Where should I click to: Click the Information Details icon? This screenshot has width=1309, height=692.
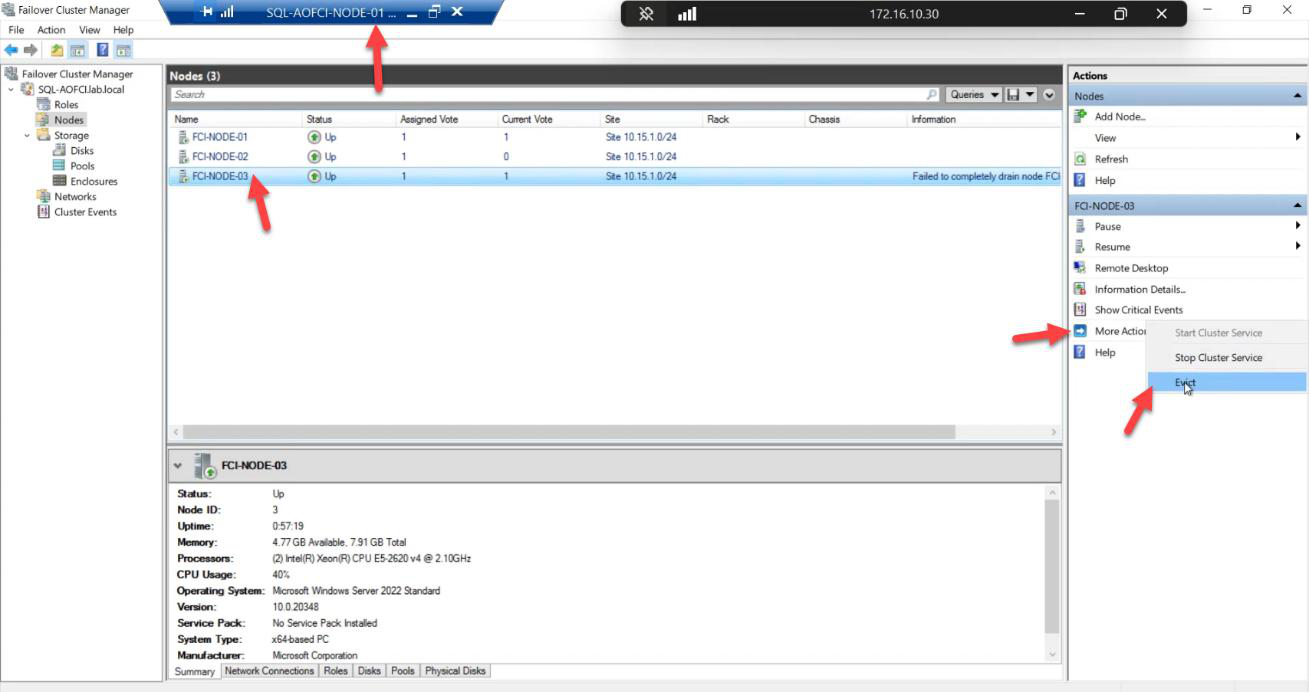(x=1080, y=289)
